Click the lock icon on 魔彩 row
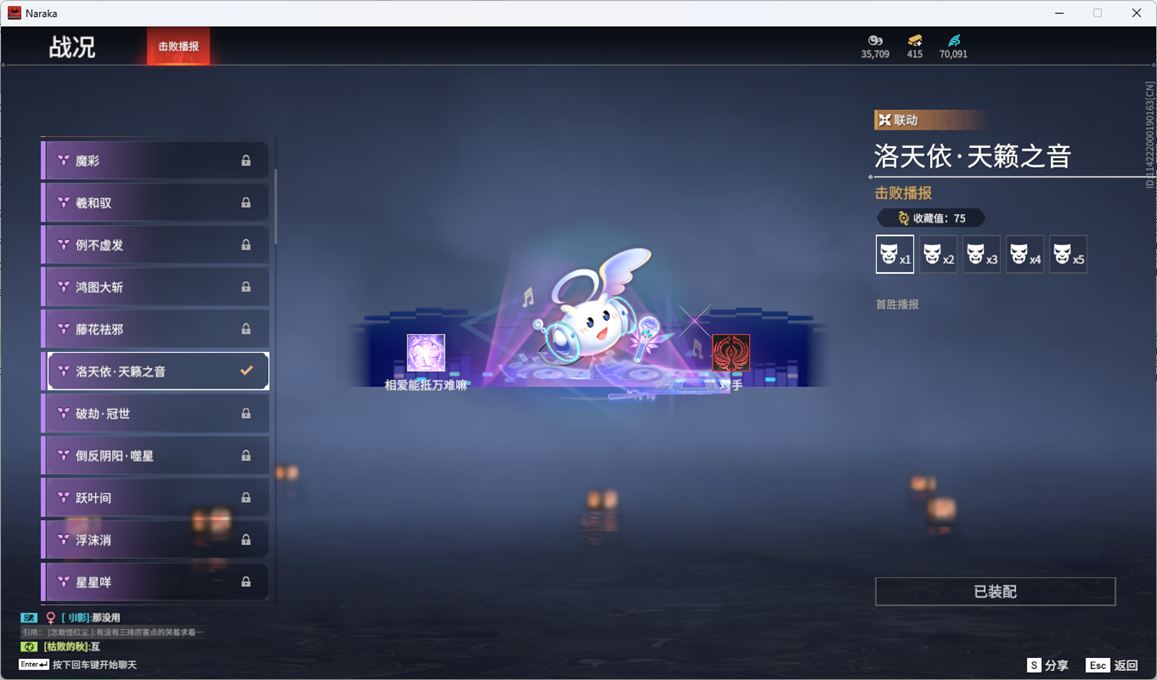This screenshot has height=680, width=1157. (x=246, y=160)
